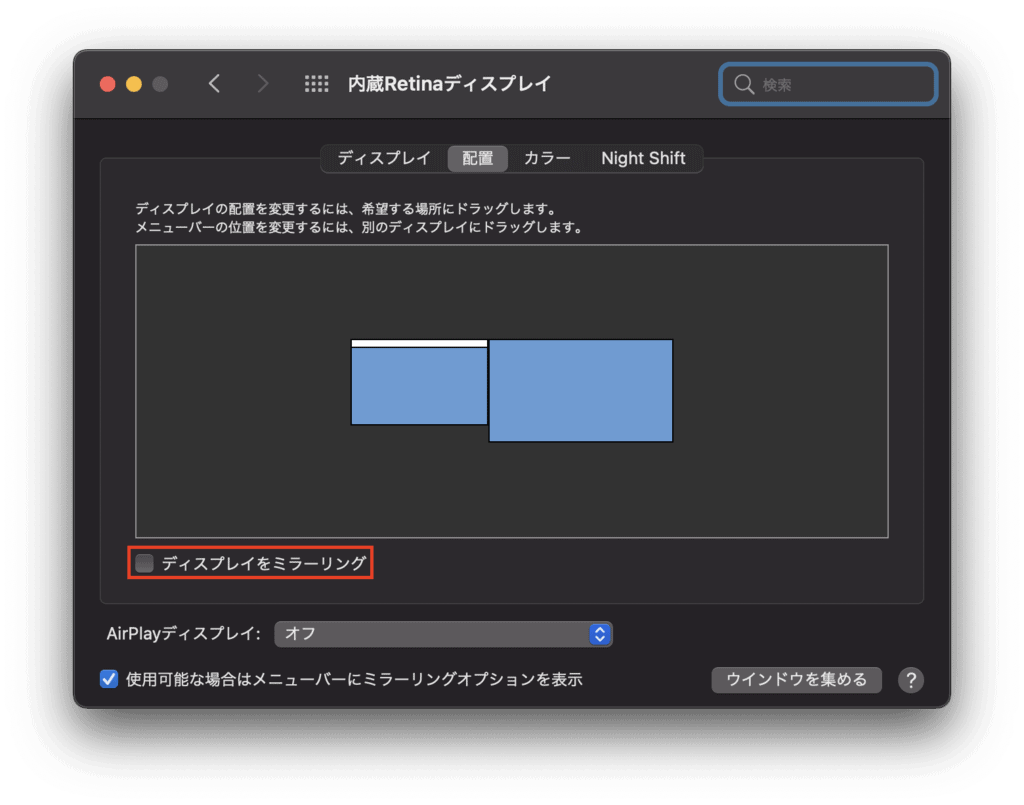Image resolution: width=1024 pixels, height=805 pixels.
Task: Click the white menu bar strip
Action: 419,343
